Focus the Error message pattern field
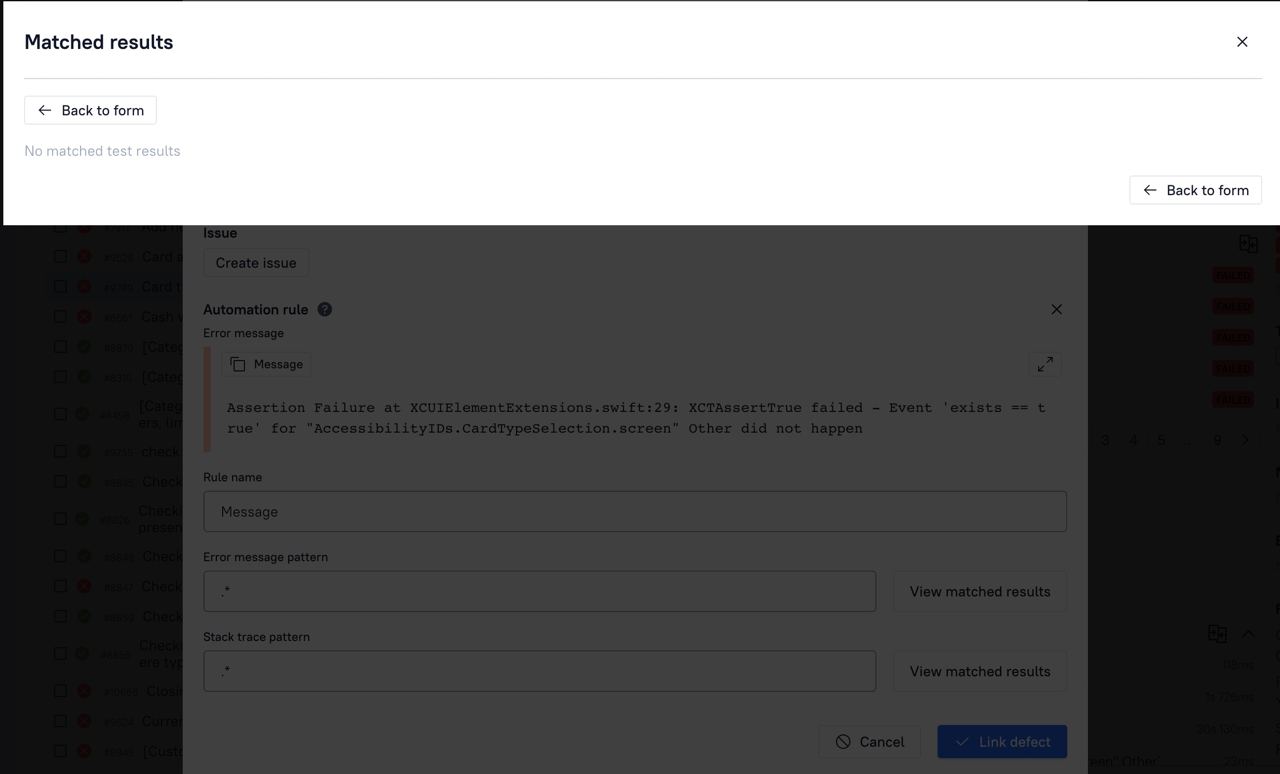Viewport: 1280px width, 774px height. 540,592
